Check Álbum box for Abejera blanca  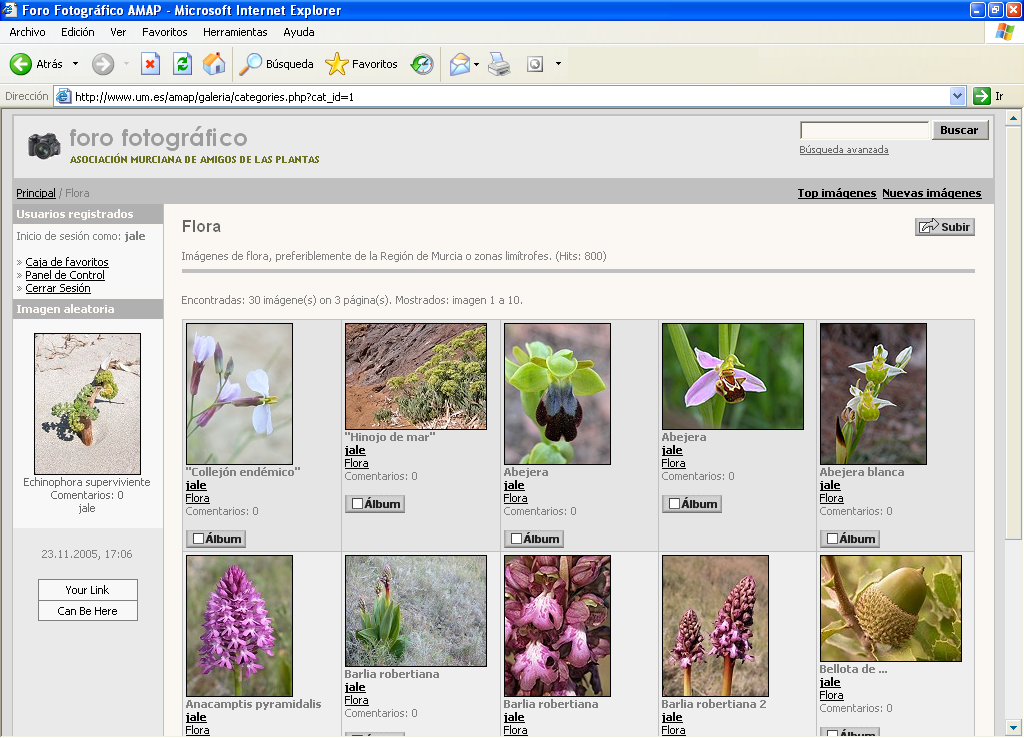click(833, 539)
